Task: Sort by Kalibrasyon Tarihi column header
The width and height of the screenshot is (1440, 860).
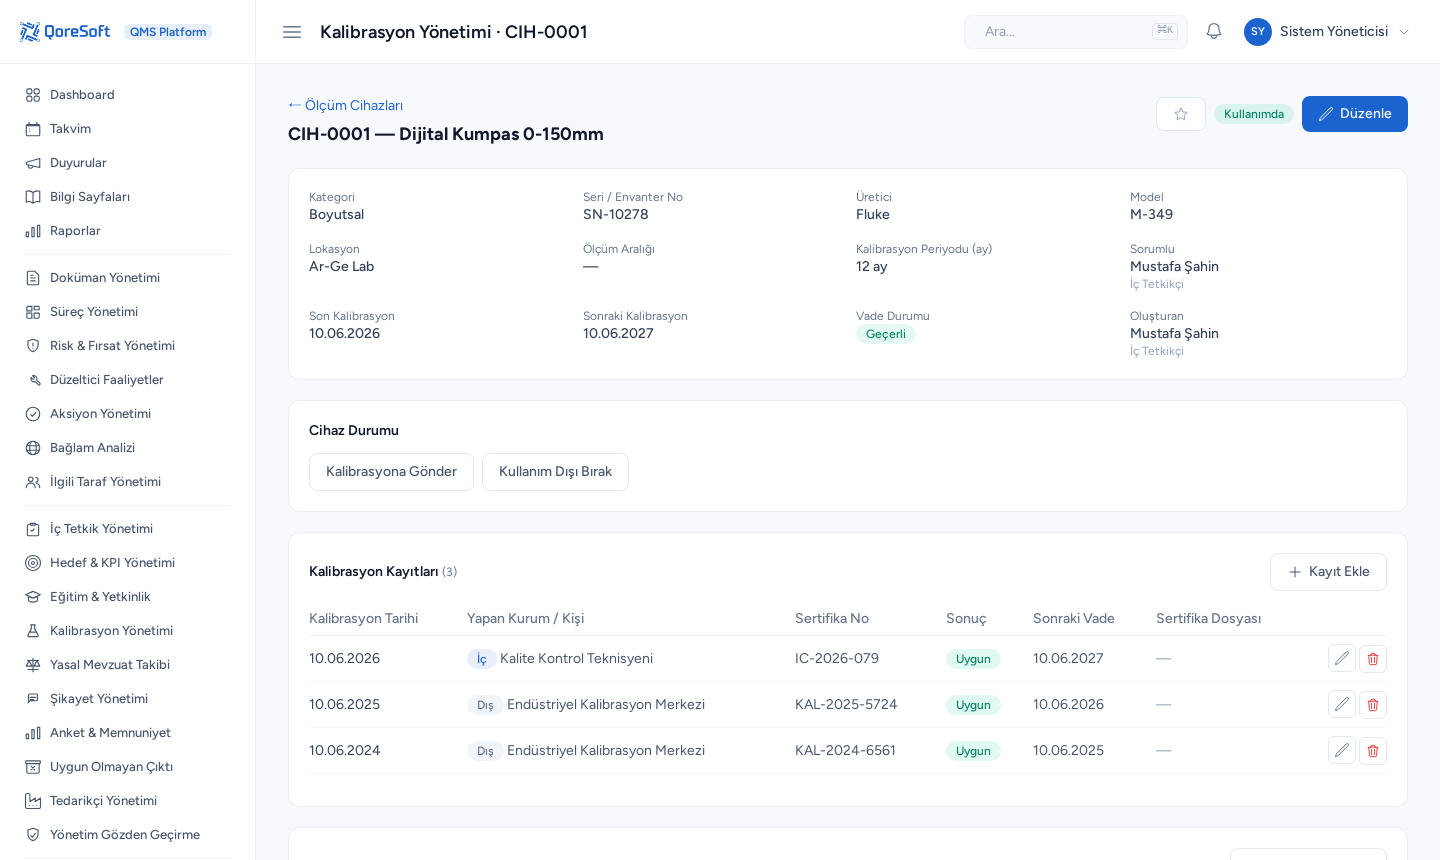Action: pyautogui.click(x=364, y=619)
